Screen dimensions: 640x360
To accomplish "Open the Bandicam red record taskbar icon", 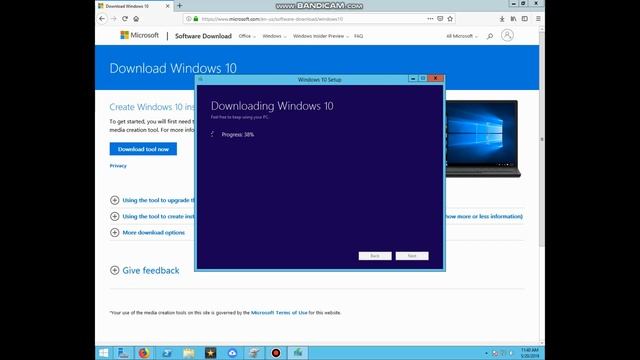I will pyautogui.click(x=276, y=353).
